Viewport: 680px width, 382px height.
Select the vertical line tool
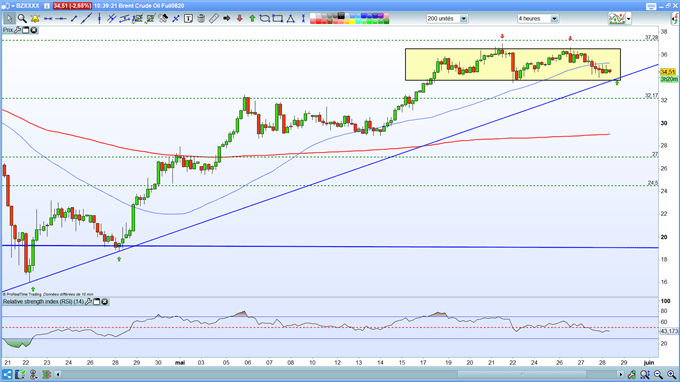click(99, 19)
